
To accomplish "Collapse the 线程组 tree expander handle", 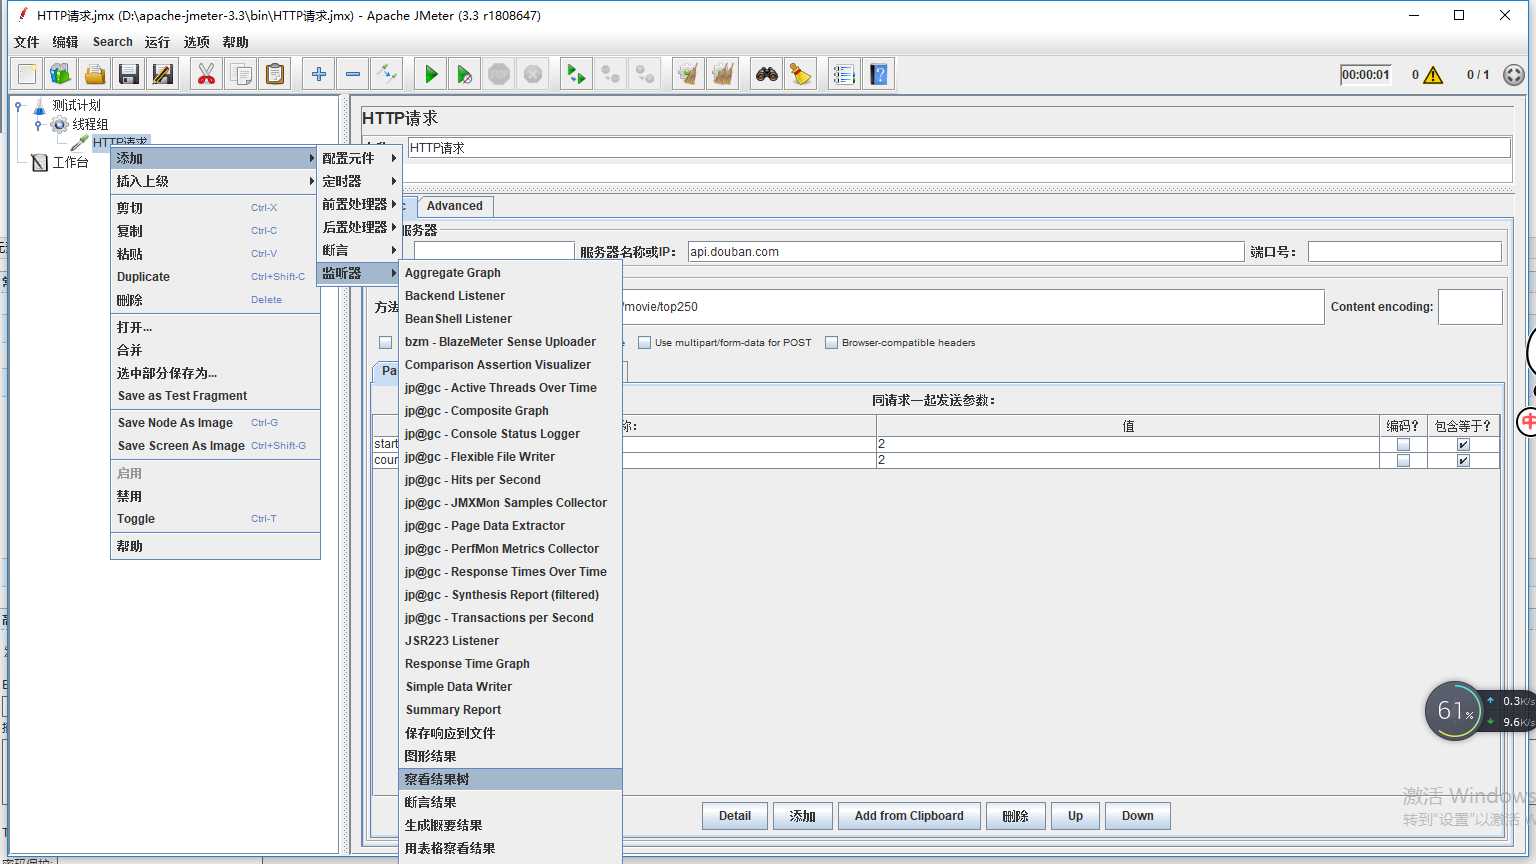I will click(38, 125).
